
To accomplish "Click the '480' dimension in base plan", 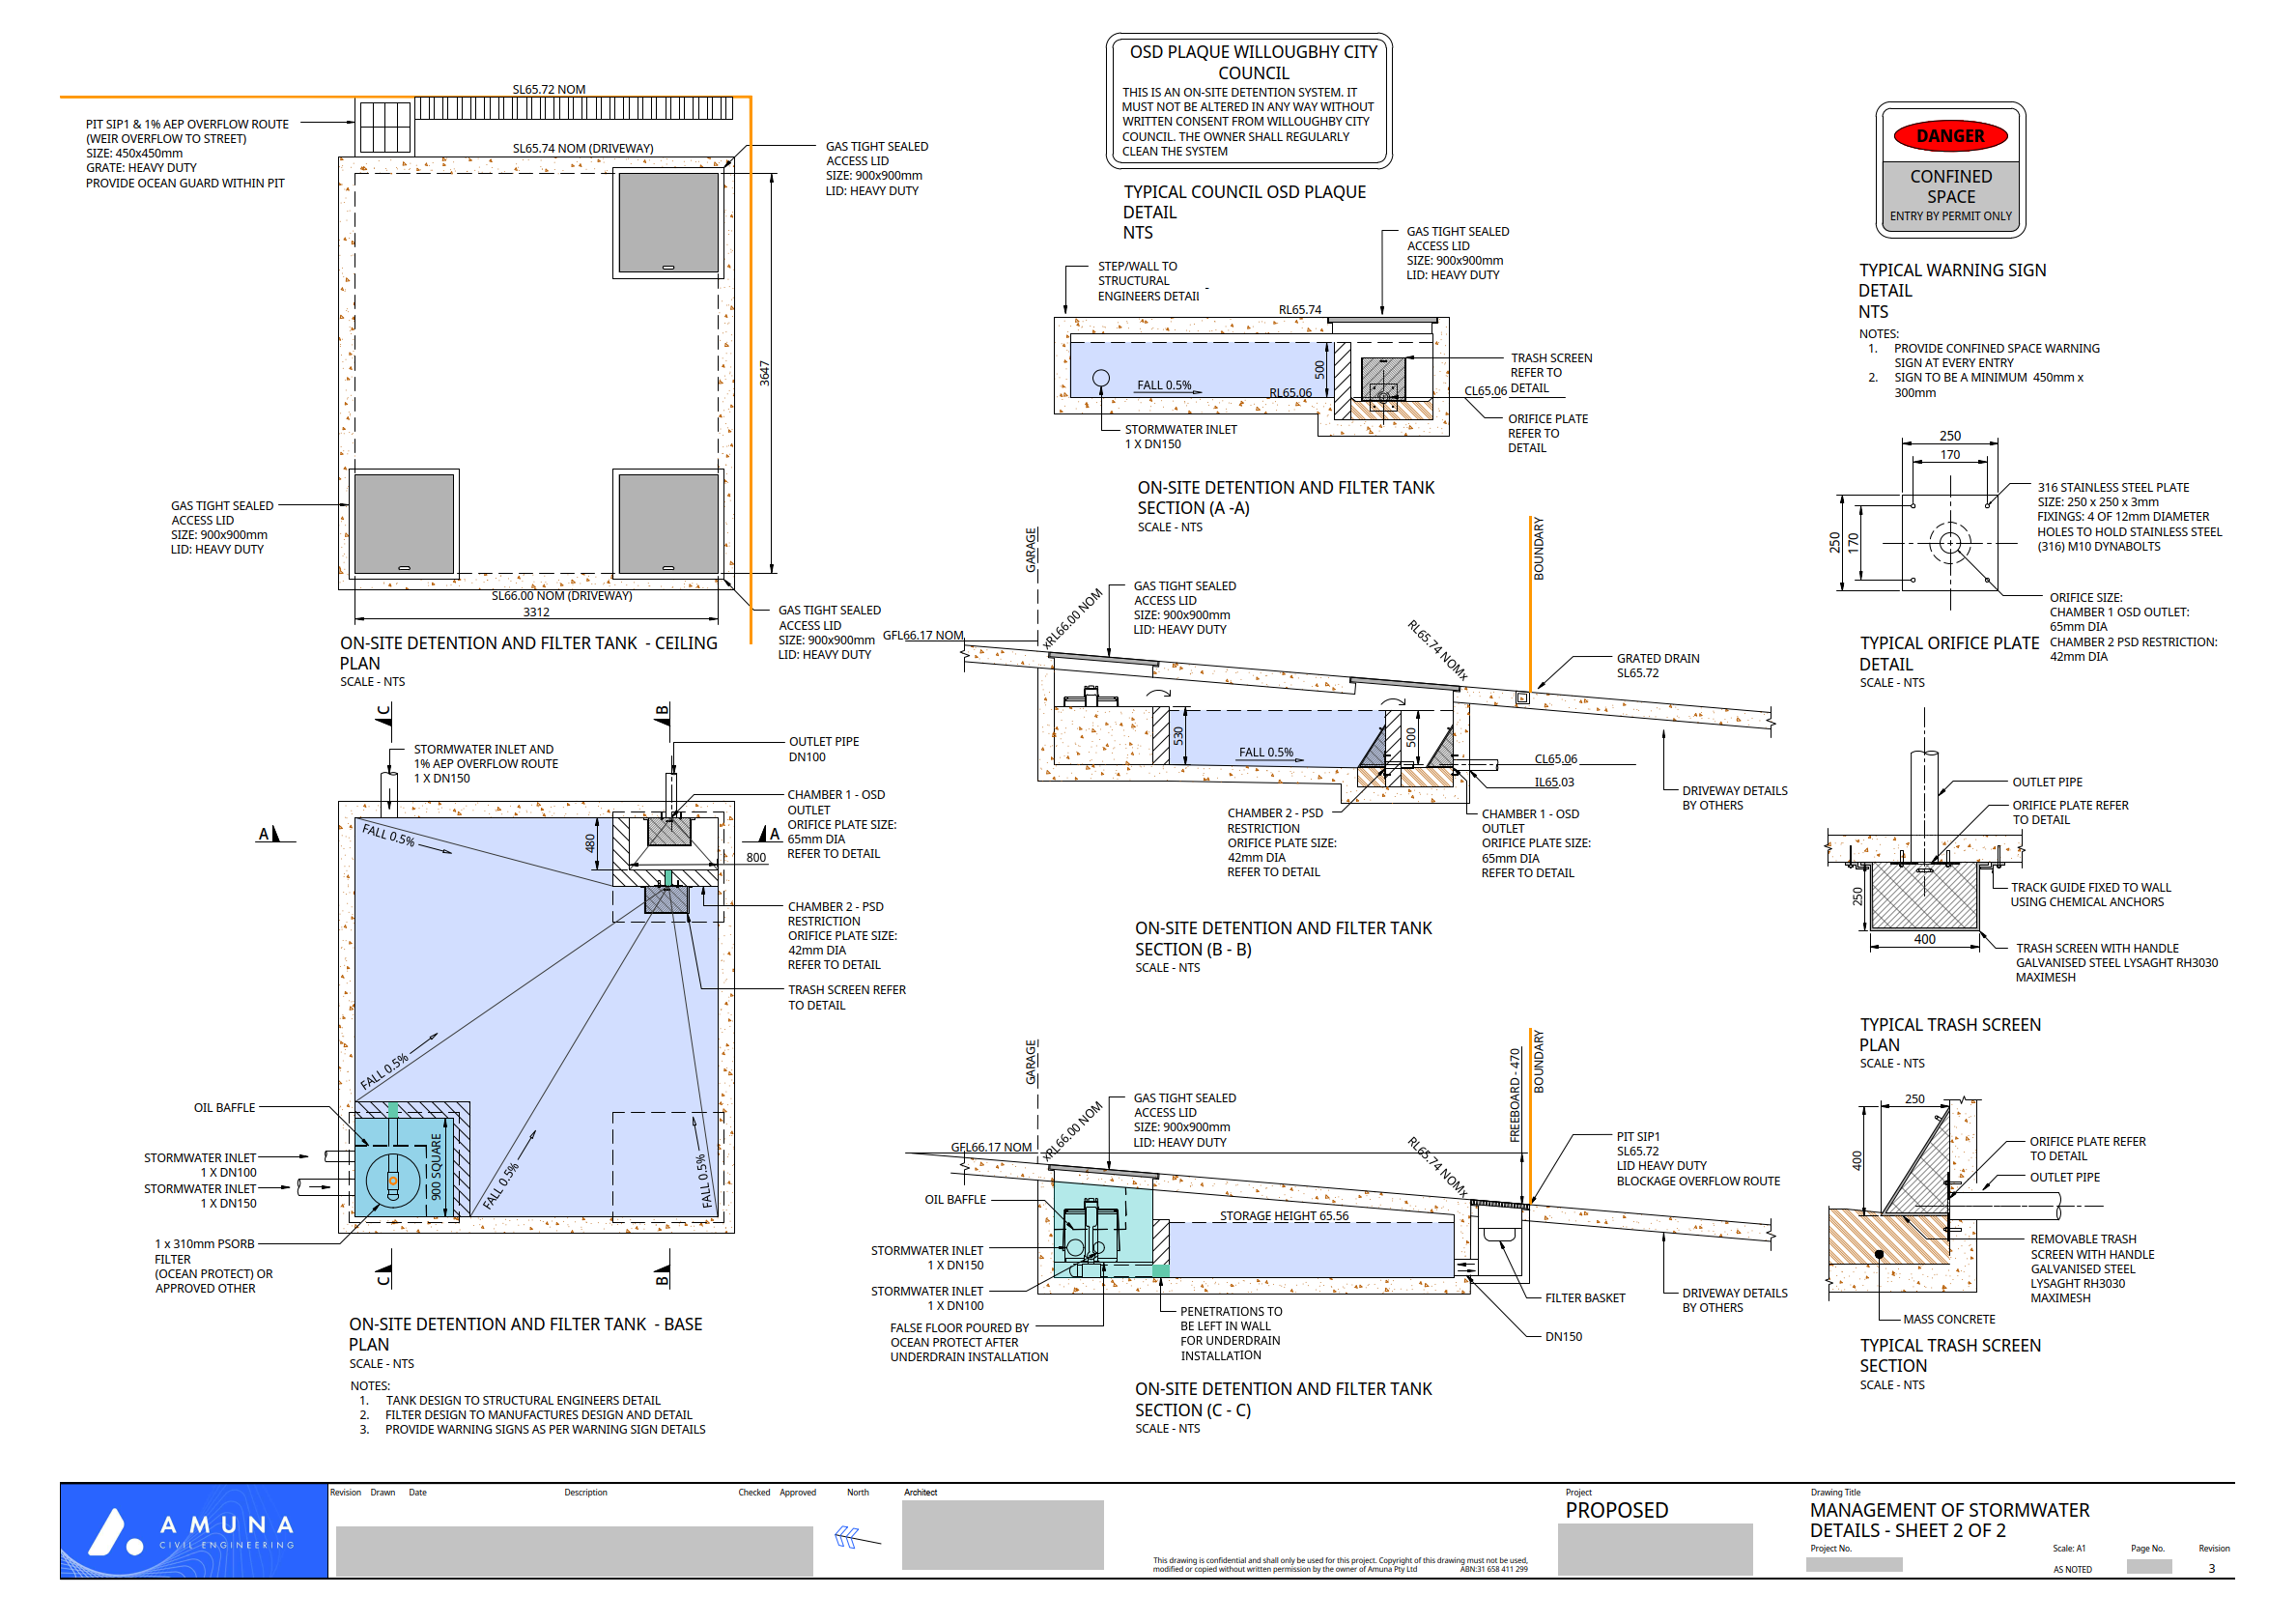I will click(x=590, y=843).
